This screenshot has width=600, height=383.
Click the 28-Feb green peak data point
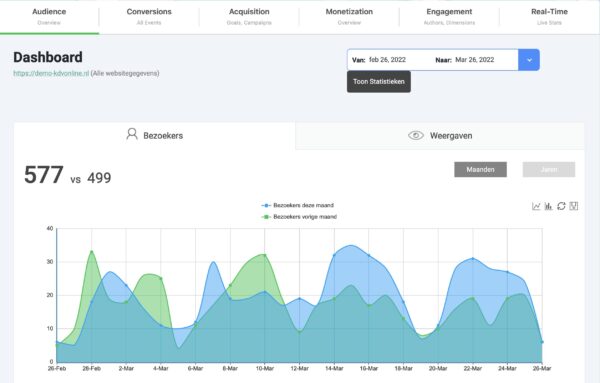pyautogui.click(x=91, y=252)
